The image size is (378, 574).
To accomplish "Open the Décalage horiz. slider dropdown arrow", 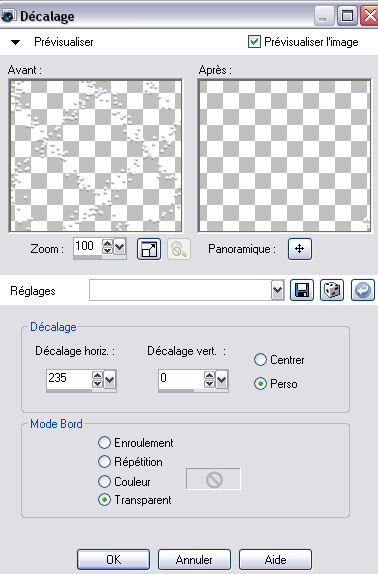I will point(110,379).
